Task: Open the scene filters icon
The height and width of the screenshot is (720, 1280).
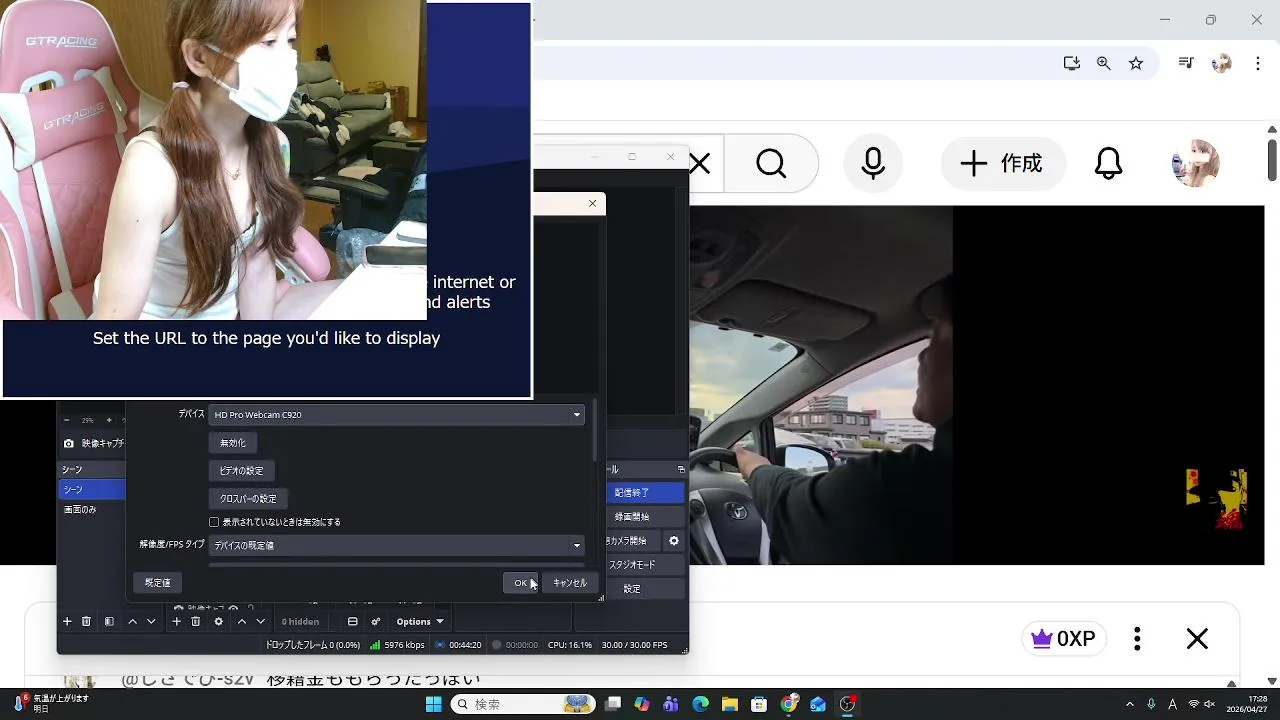Action: coord(109,621)
